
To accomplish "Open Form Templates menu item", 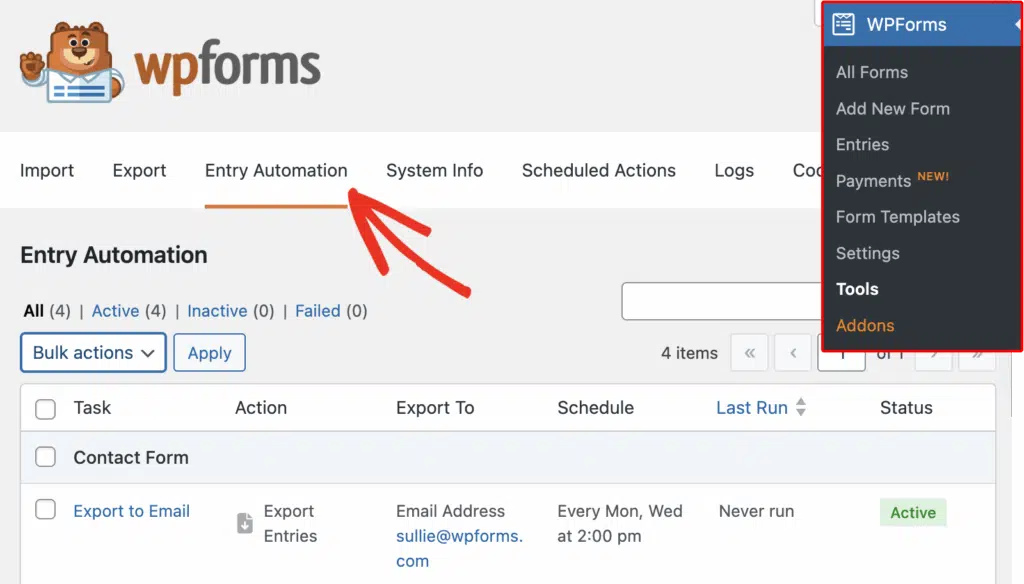I will pos(897,217).
